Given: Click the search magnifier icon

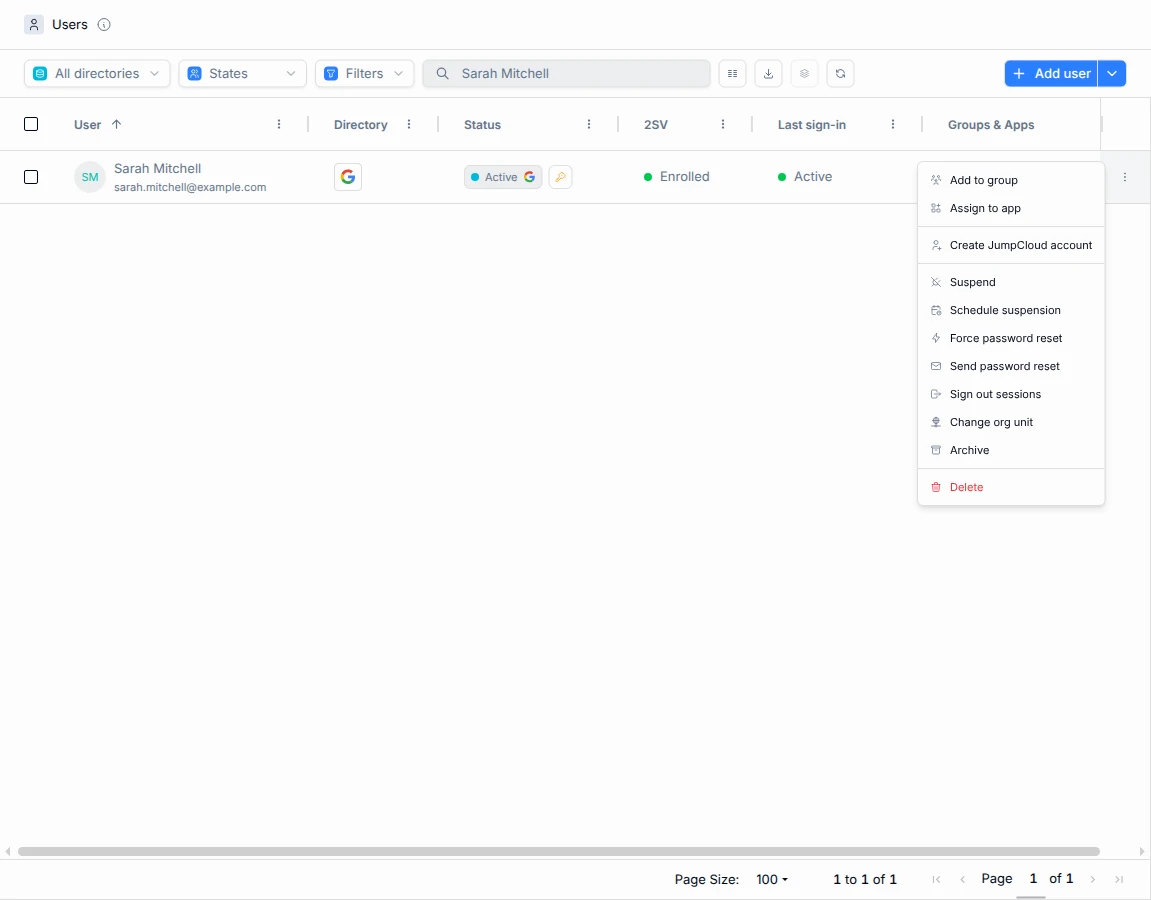Looking at the screenshot, I should 443,73.
